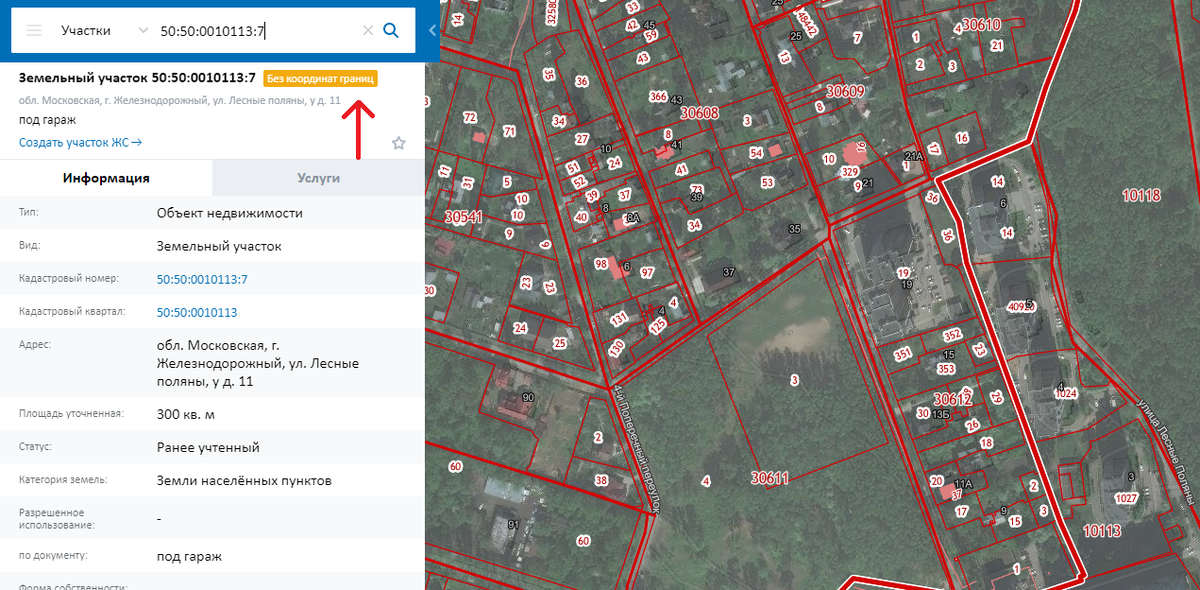Click quarter label 10118 on map

pos(1141,196)
